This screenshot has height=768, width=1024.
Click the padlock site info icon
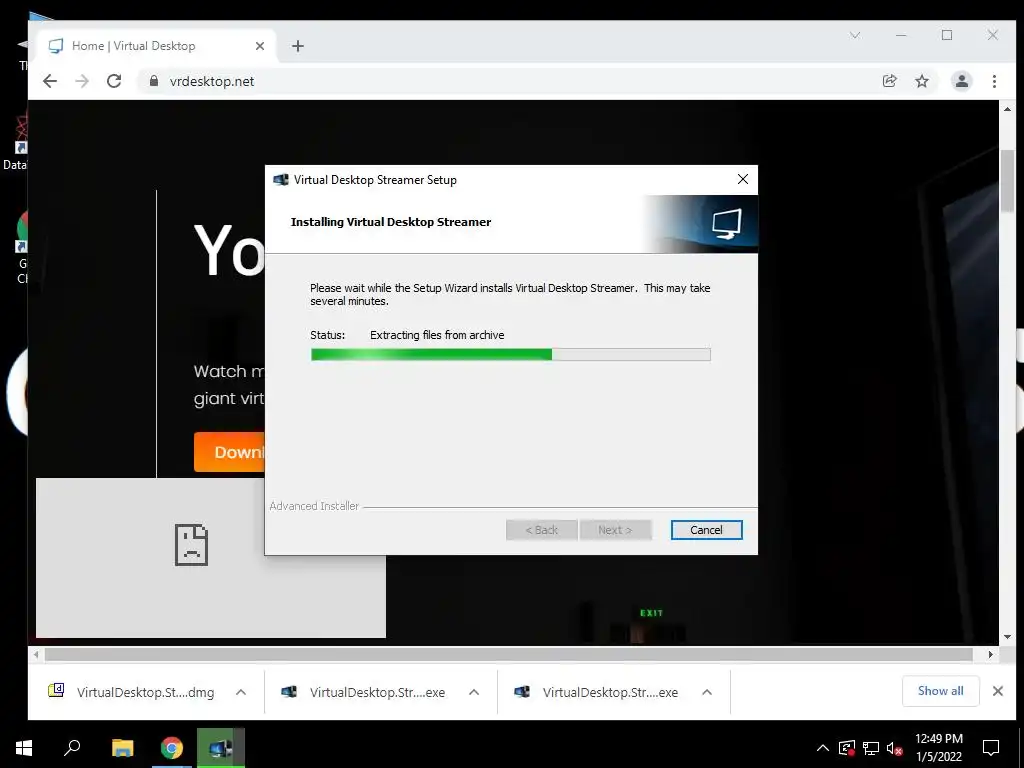click(x=154, y=81)
